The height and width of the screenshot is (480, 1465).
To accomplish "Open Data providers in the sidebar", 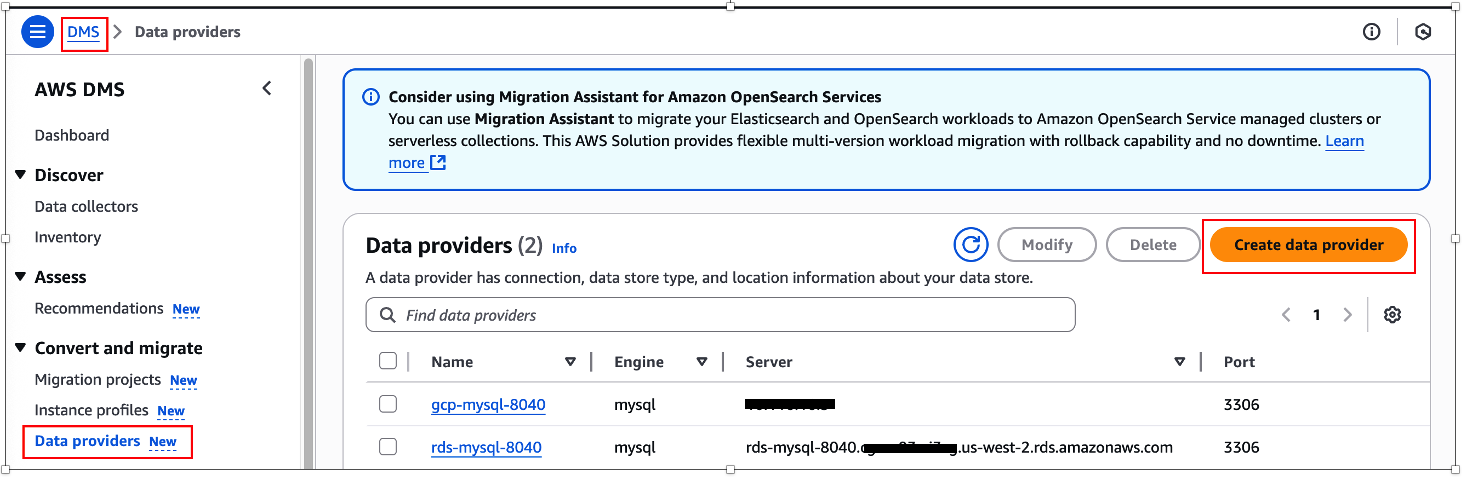I will 88,441.
